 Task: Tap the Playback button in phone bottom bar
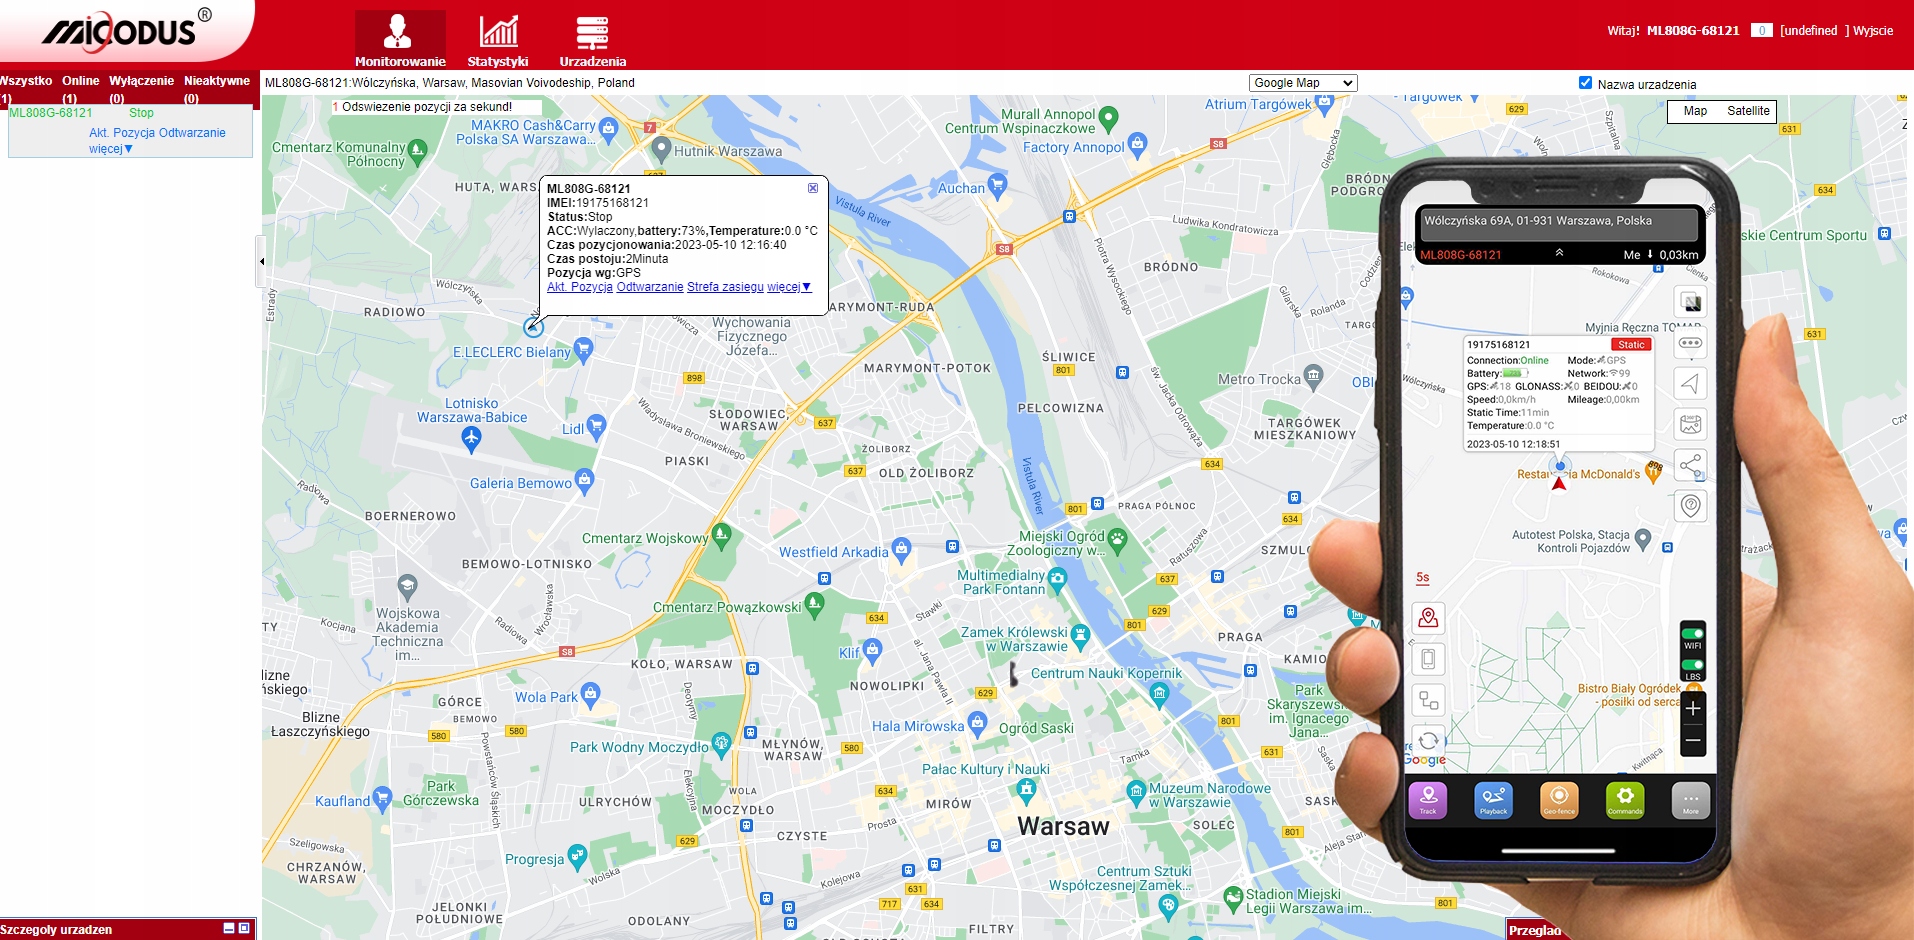click(1493, 800)
